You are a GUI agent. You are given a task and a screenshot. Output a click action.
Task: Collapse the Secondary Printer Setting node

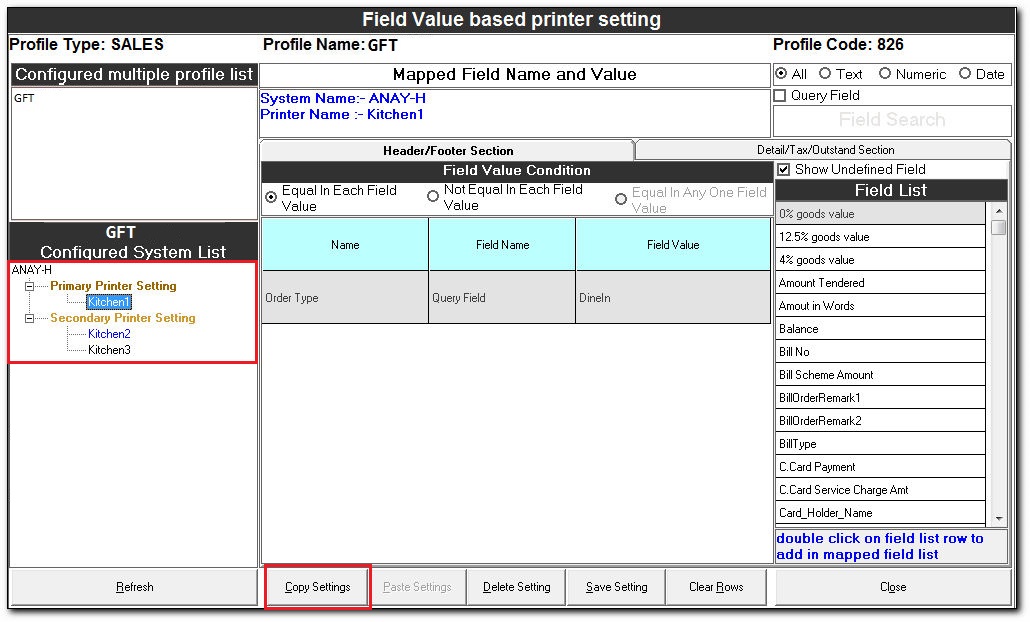[30, 319]
